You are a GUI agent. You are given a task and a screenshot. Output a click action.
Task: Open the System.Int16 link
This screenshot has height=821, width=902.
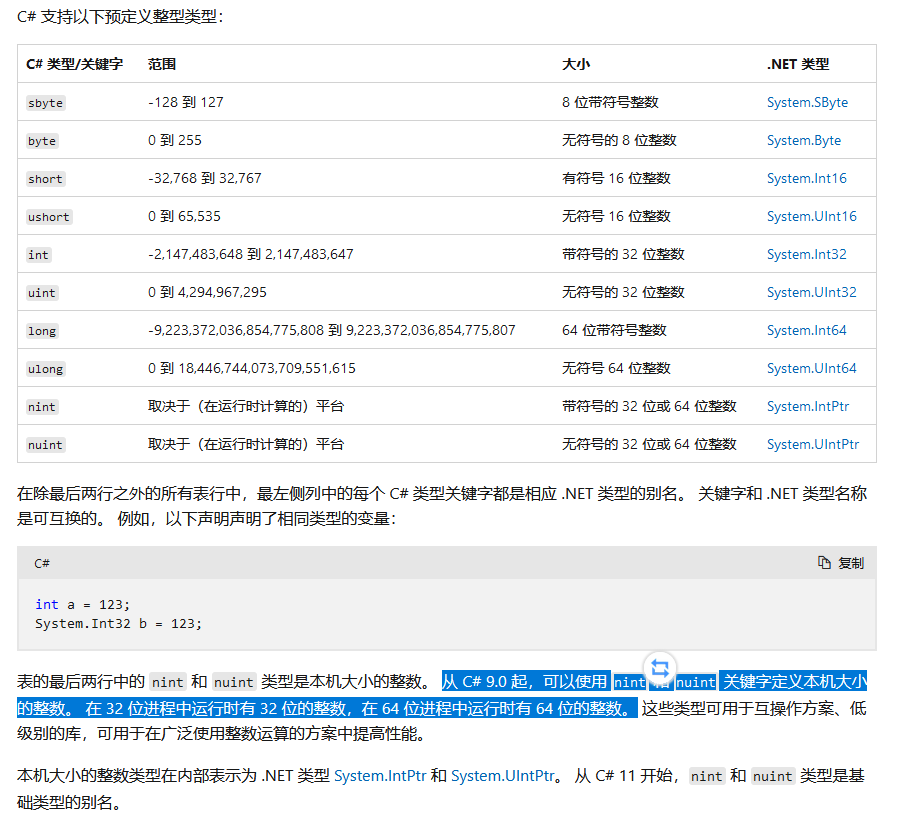click(x=807, y=178)
